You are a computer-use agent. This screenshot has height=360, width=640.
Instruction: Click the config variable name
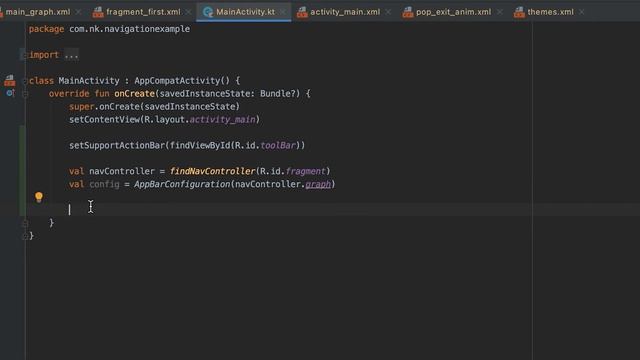[104, 184]
